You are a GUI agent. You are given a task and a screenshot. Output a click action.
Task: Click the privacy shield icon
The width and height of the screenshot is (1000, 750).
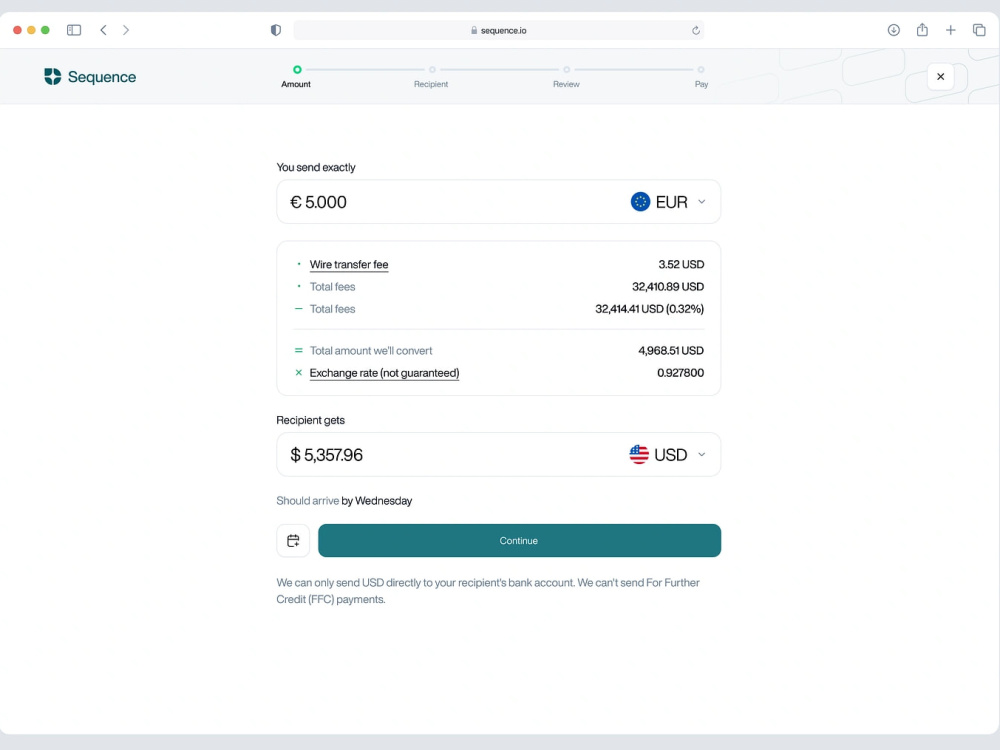point(276,30)
